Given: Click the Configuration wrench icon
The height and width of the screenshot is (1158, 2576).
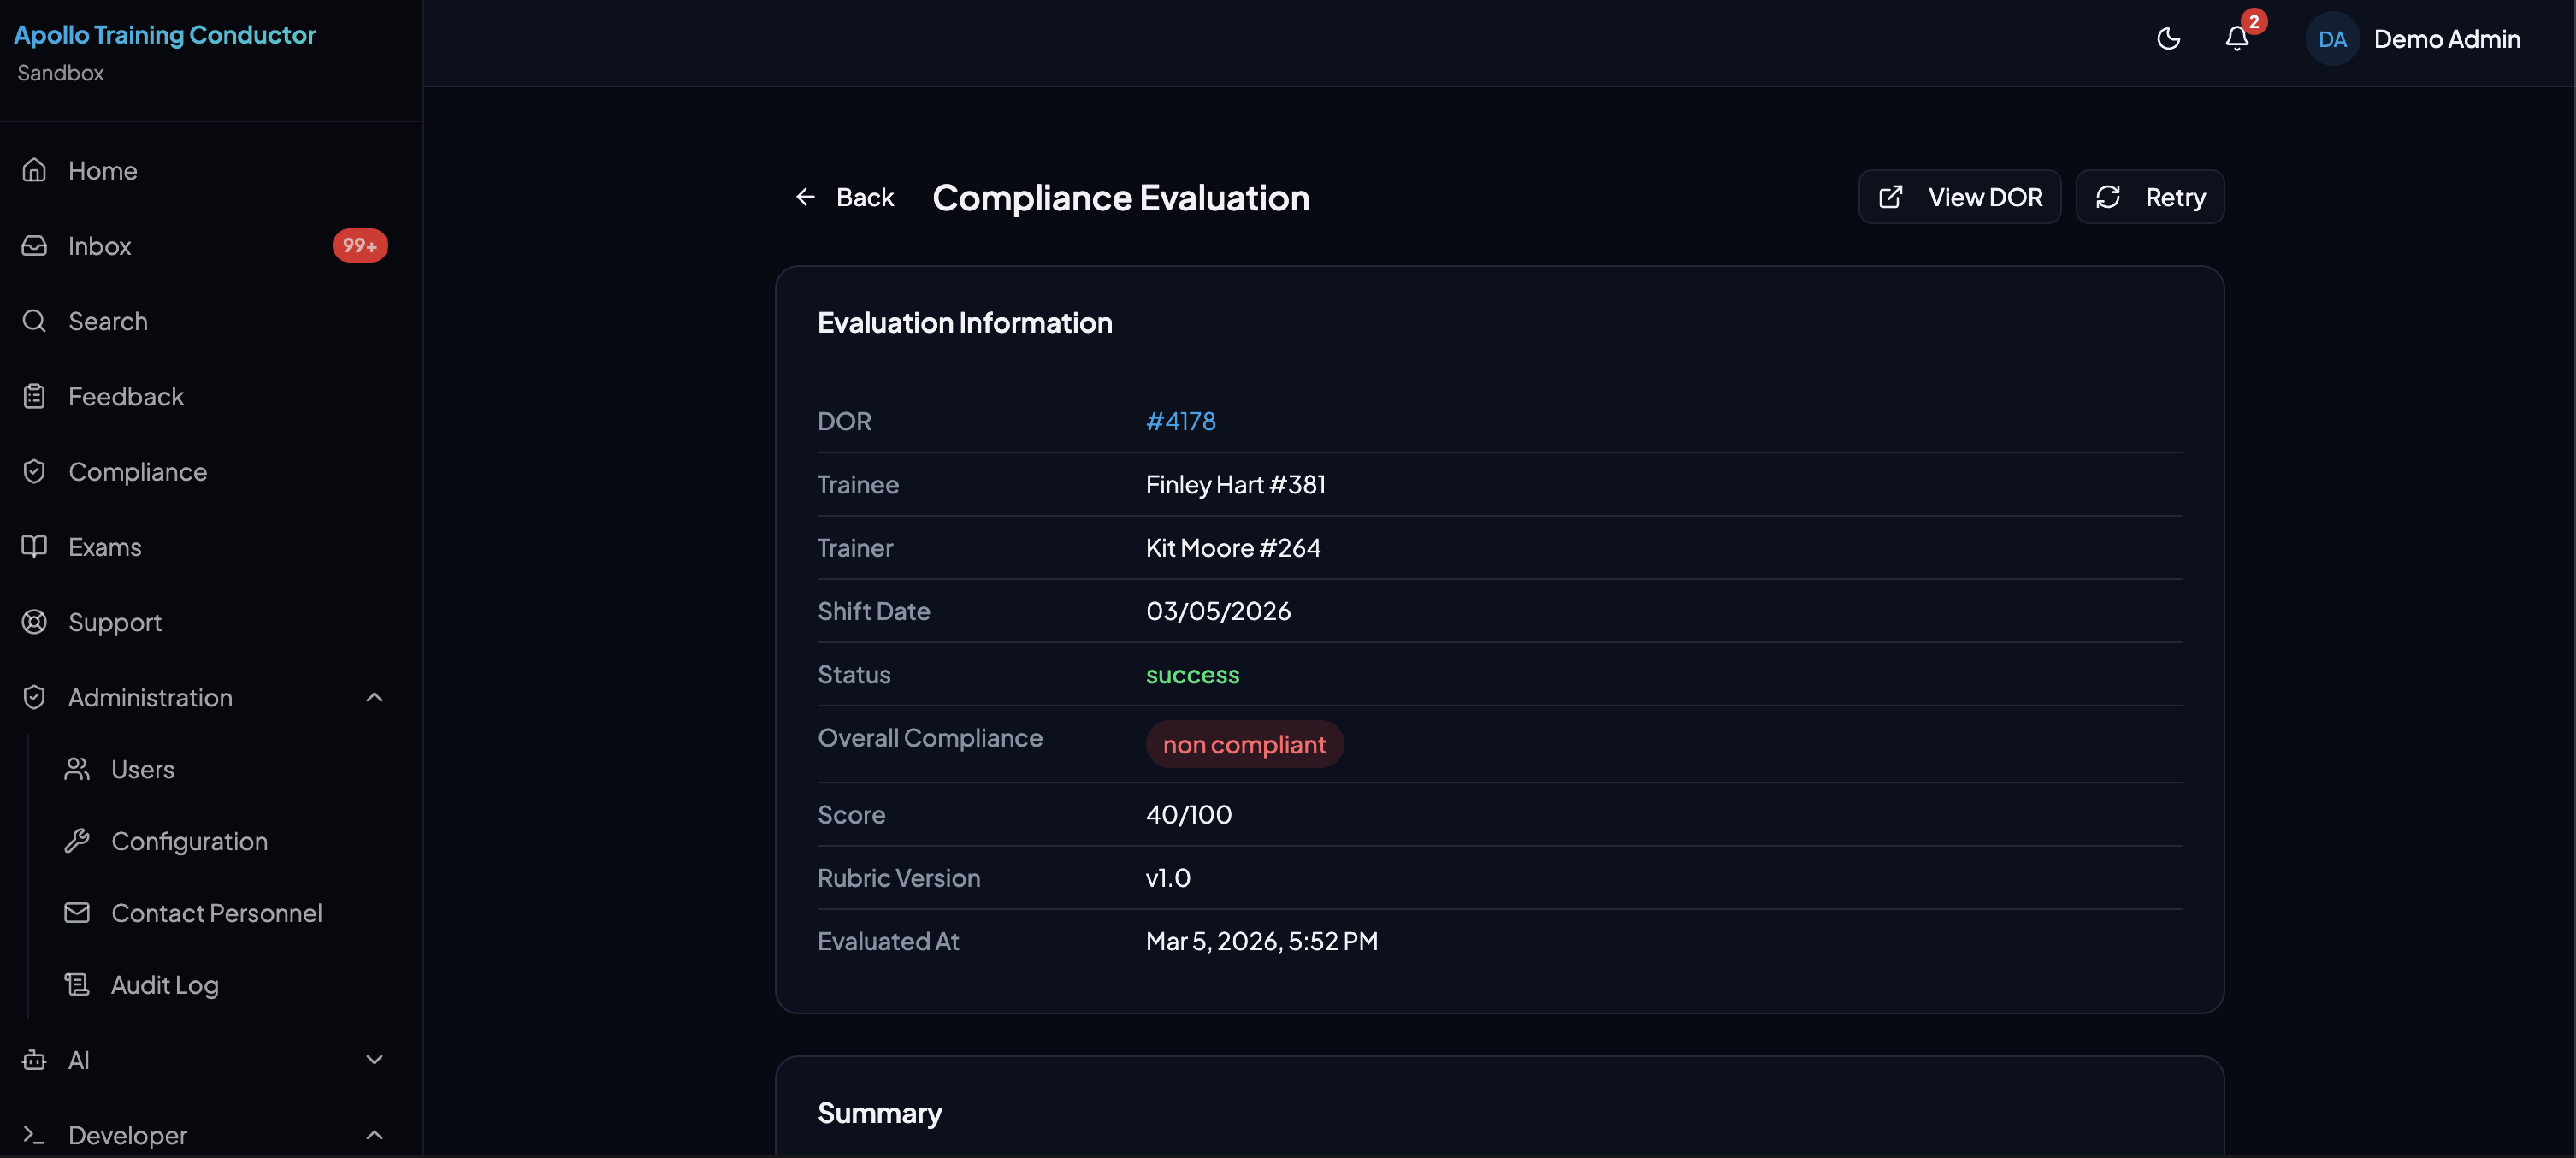Looking at the screenshot, I should [x=77, y=841].
